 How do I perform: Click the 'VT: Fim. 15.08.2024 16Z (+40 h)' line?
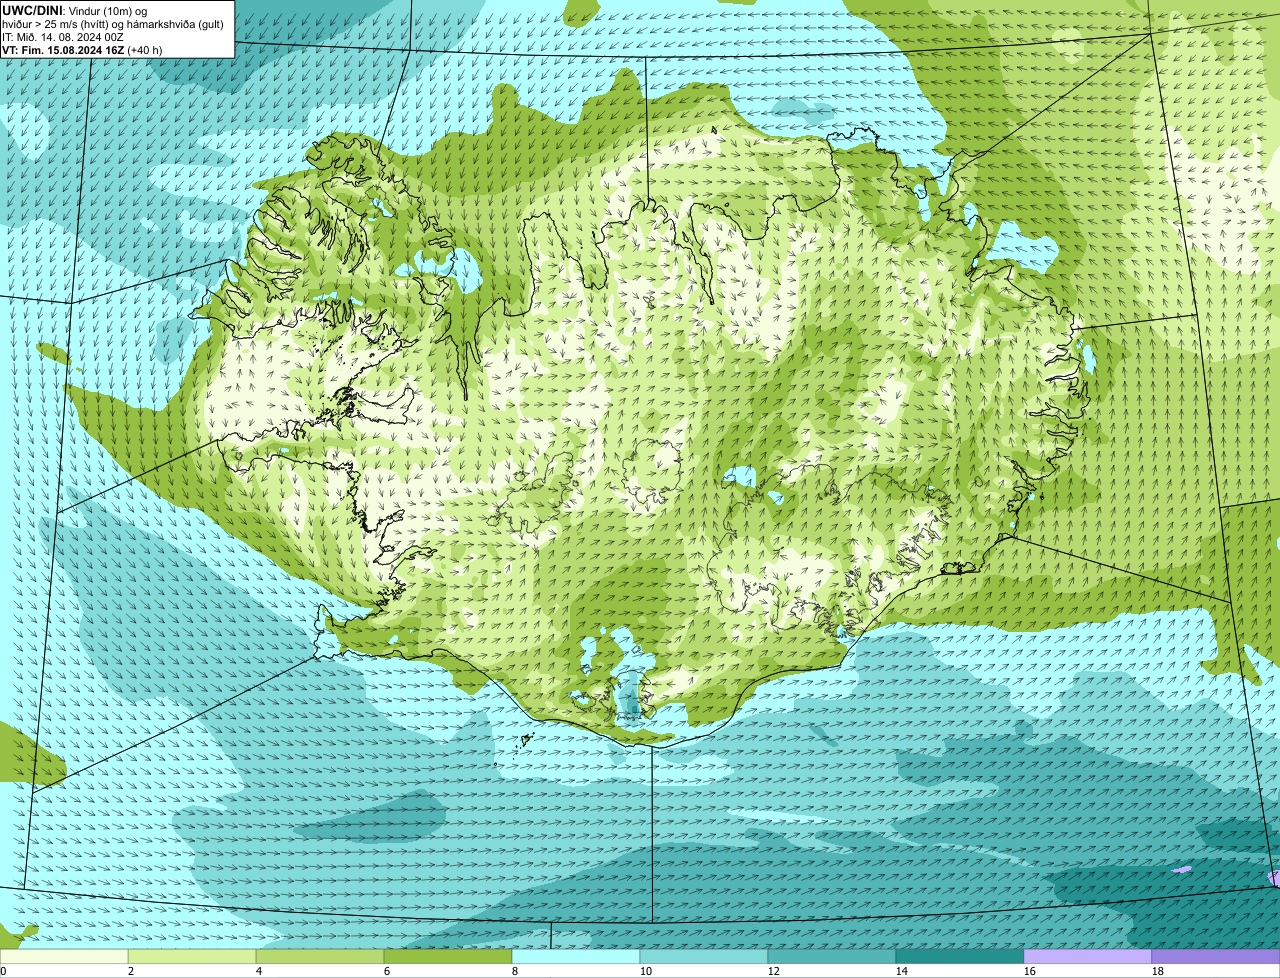coord(82,50)
